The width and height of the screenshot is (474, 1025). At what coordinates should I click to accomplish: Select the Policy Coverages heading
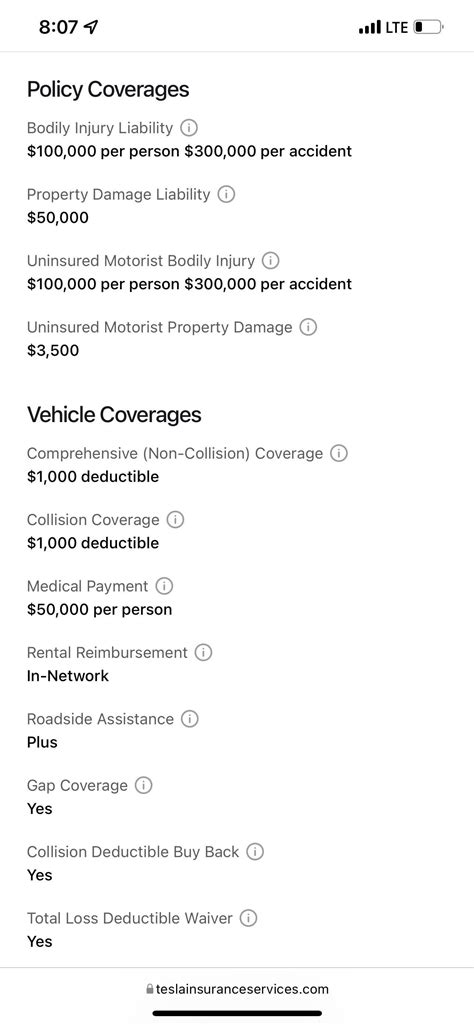[108, 90]
